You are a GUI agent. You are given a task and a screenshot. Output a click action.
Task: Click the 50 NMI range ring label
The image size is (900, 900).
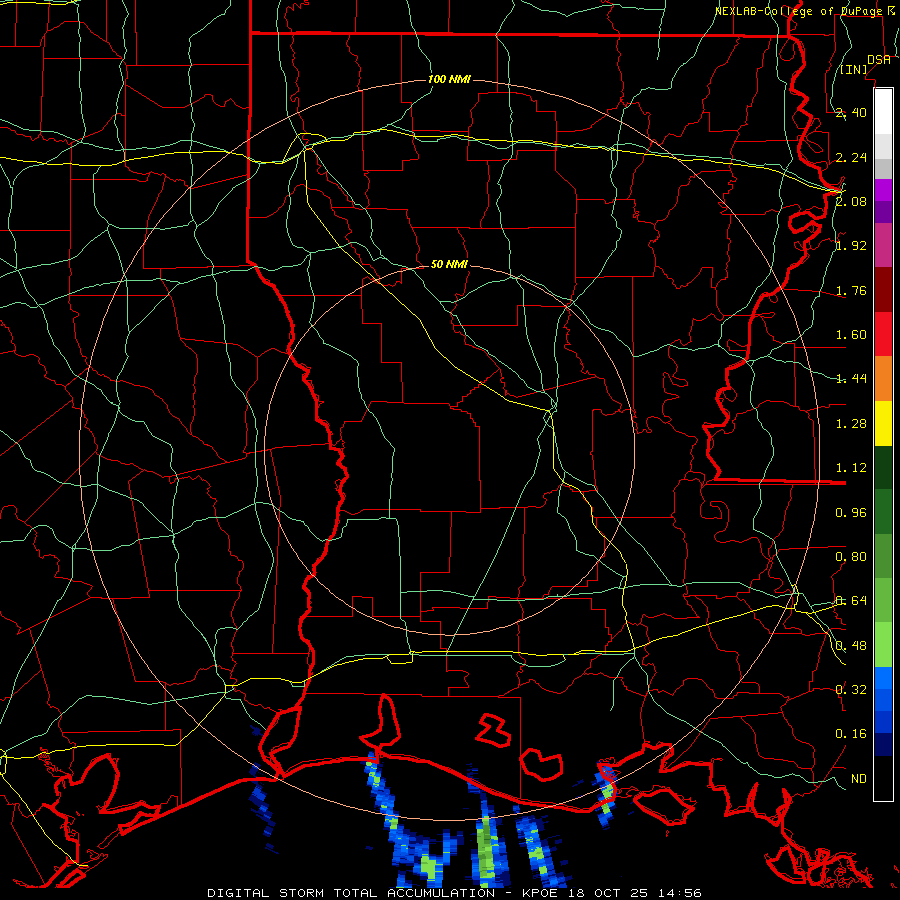pos(449,264)
